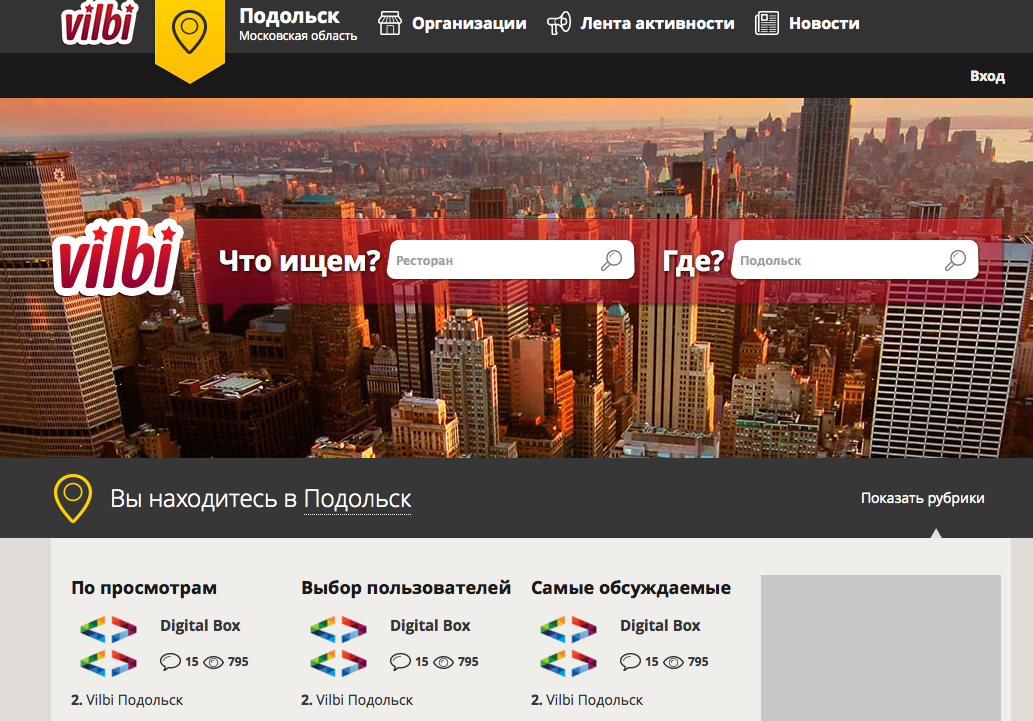Screen dimensions: 1033x721
Task: Click the Самые обсуждаемые heading
Action: 631,588
